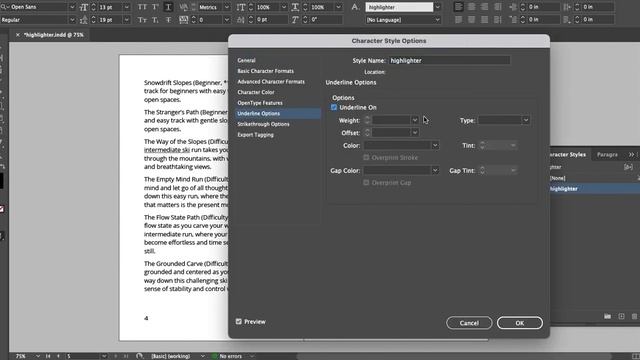The width and height of the screenshot is (640, 360).
Task: Click the Superscript icon
Action: tap(155, 7)
